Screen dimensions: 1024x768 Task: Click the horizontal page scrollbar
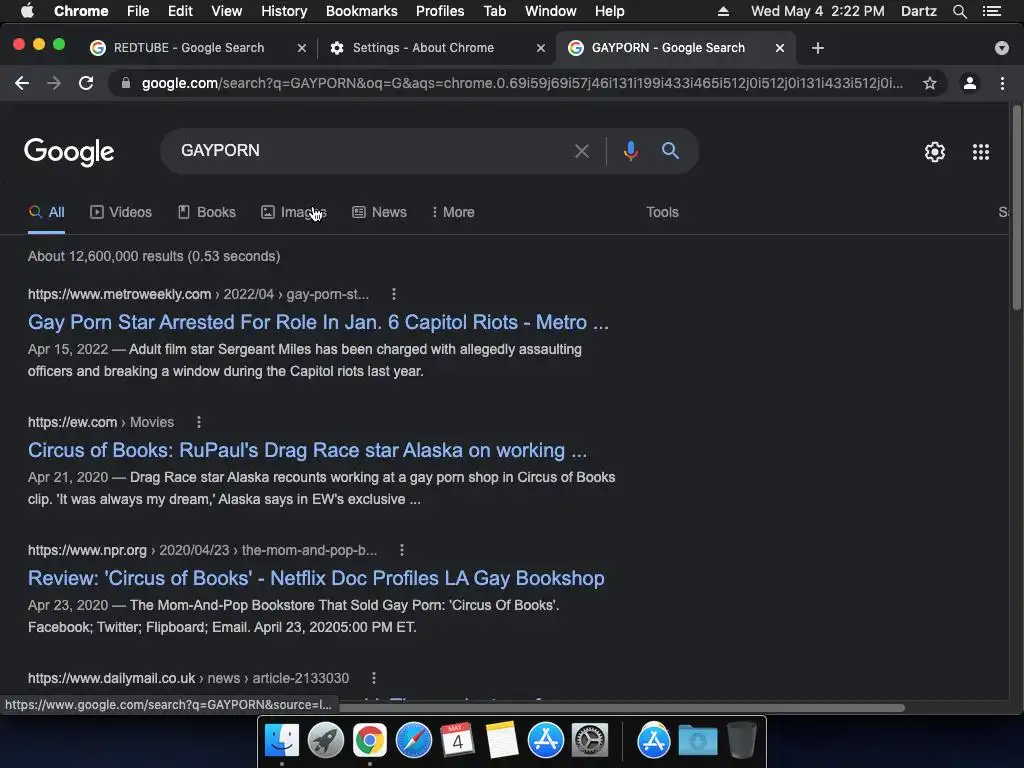pyautogui.click(x=620, y=708)
